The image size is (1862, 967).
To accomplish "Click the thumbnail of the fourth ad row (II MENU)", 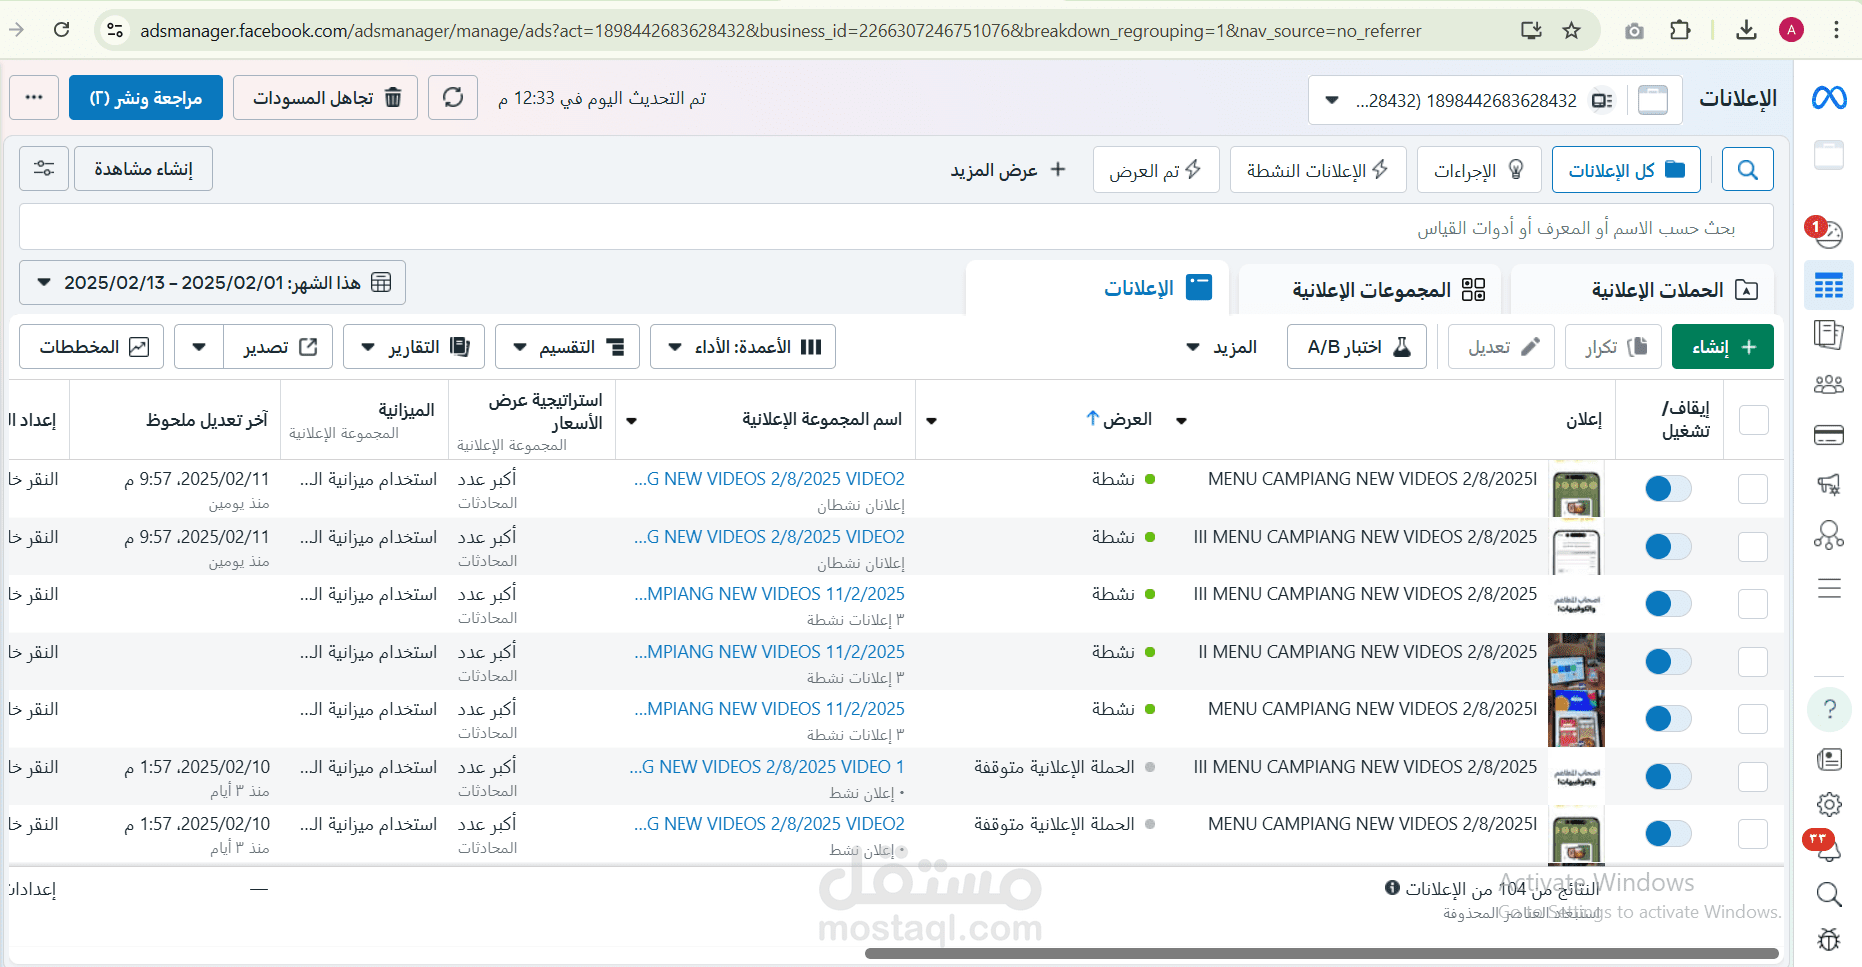I will [1576, 661].
